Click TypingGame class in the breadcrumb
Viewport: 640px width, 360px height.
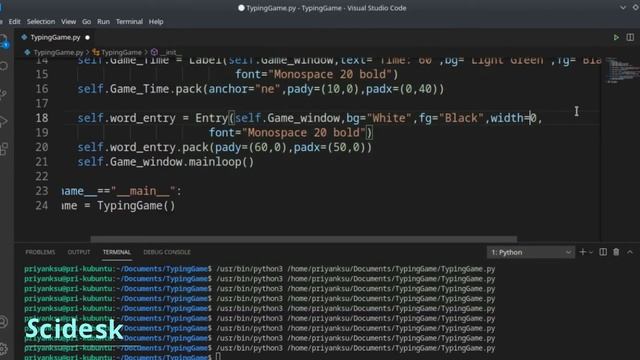click(121, 52)
